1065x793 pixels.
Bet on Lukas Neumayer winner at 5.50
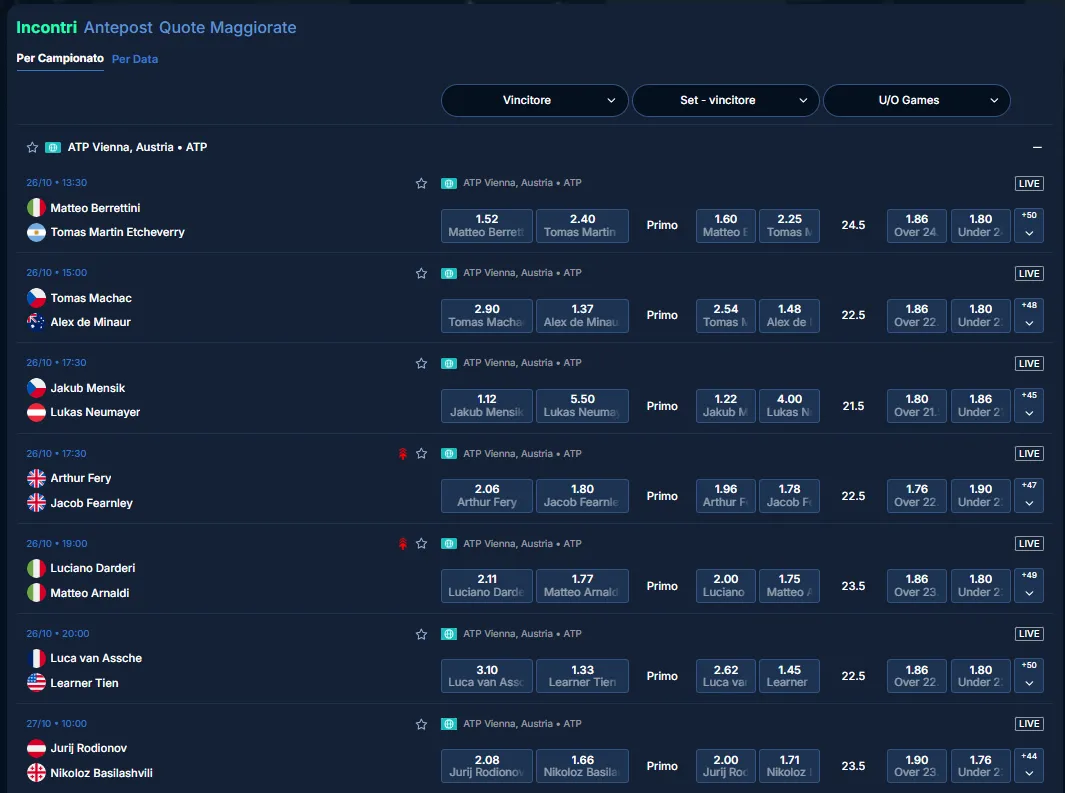582,406
